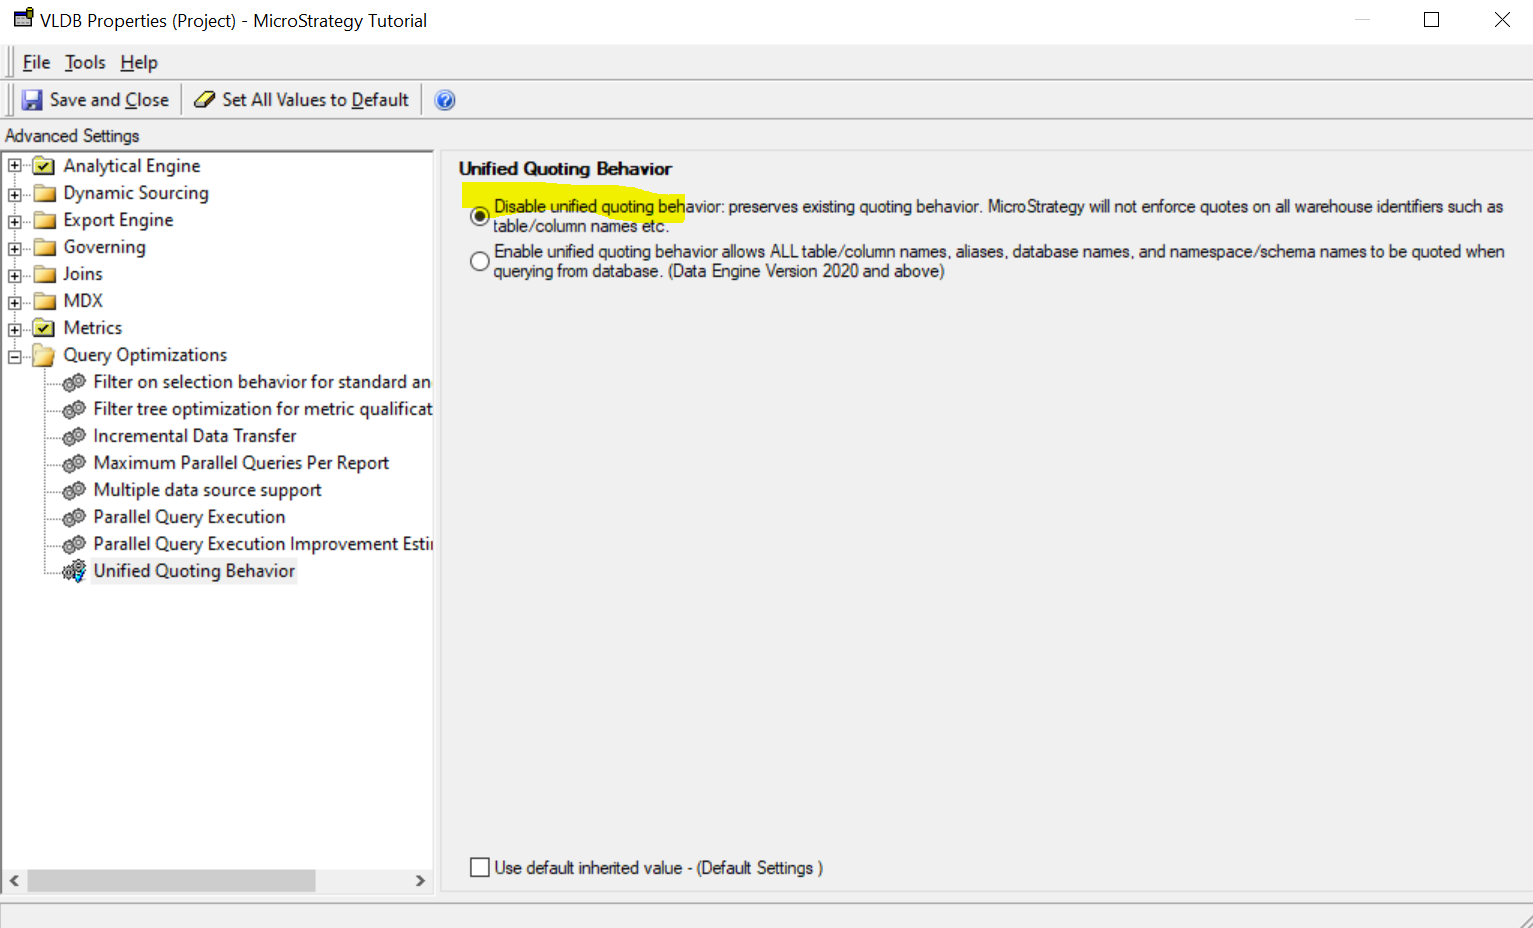Select Enable unified quoting behavior option
This screenshot has height=928, width=1533.
point(479,260)
